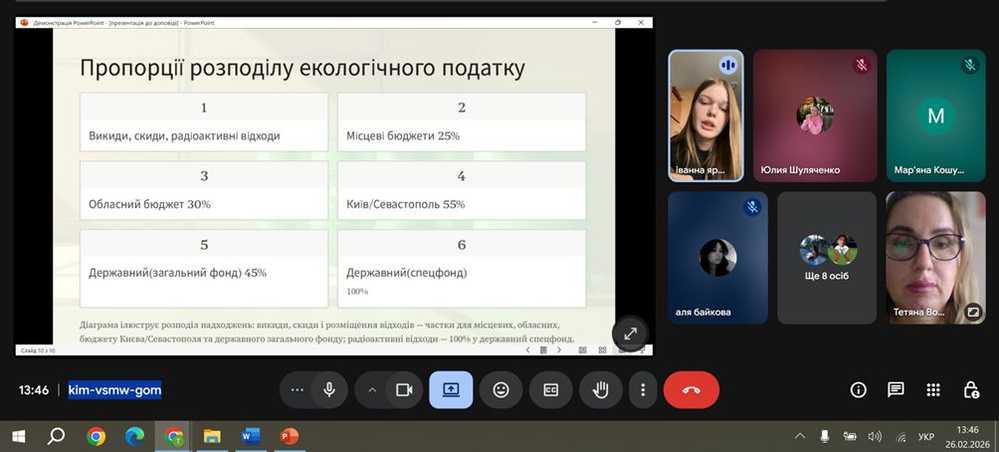The width and height of the screenshot is (999, 452).
Task: Select the meeting code kim-vsmw-gom
Action: point(115,390)
